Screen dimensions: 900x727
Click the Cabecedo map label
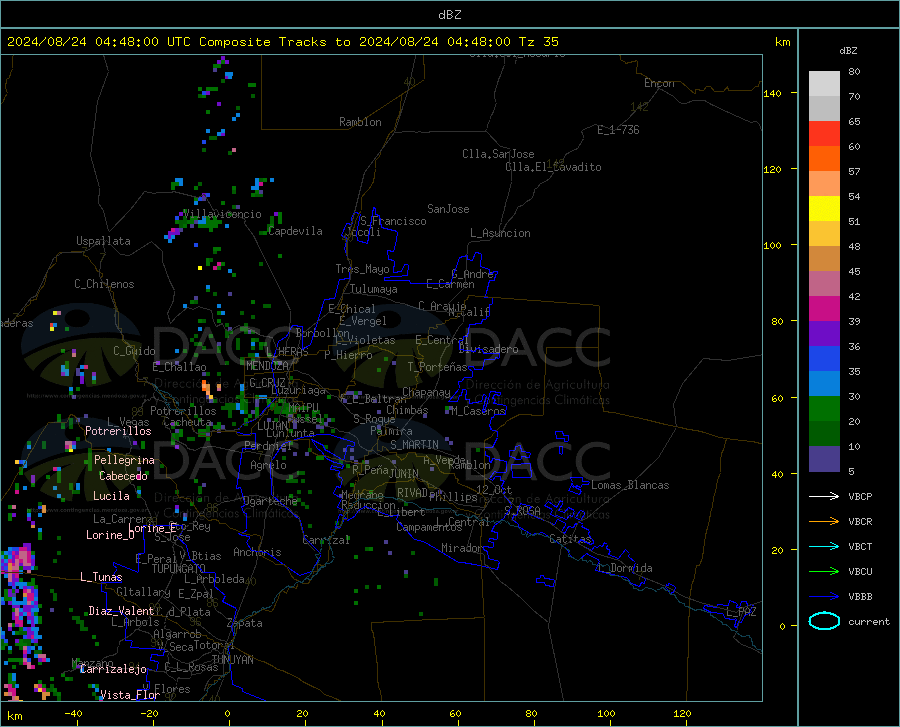click(x=123, y=476)
